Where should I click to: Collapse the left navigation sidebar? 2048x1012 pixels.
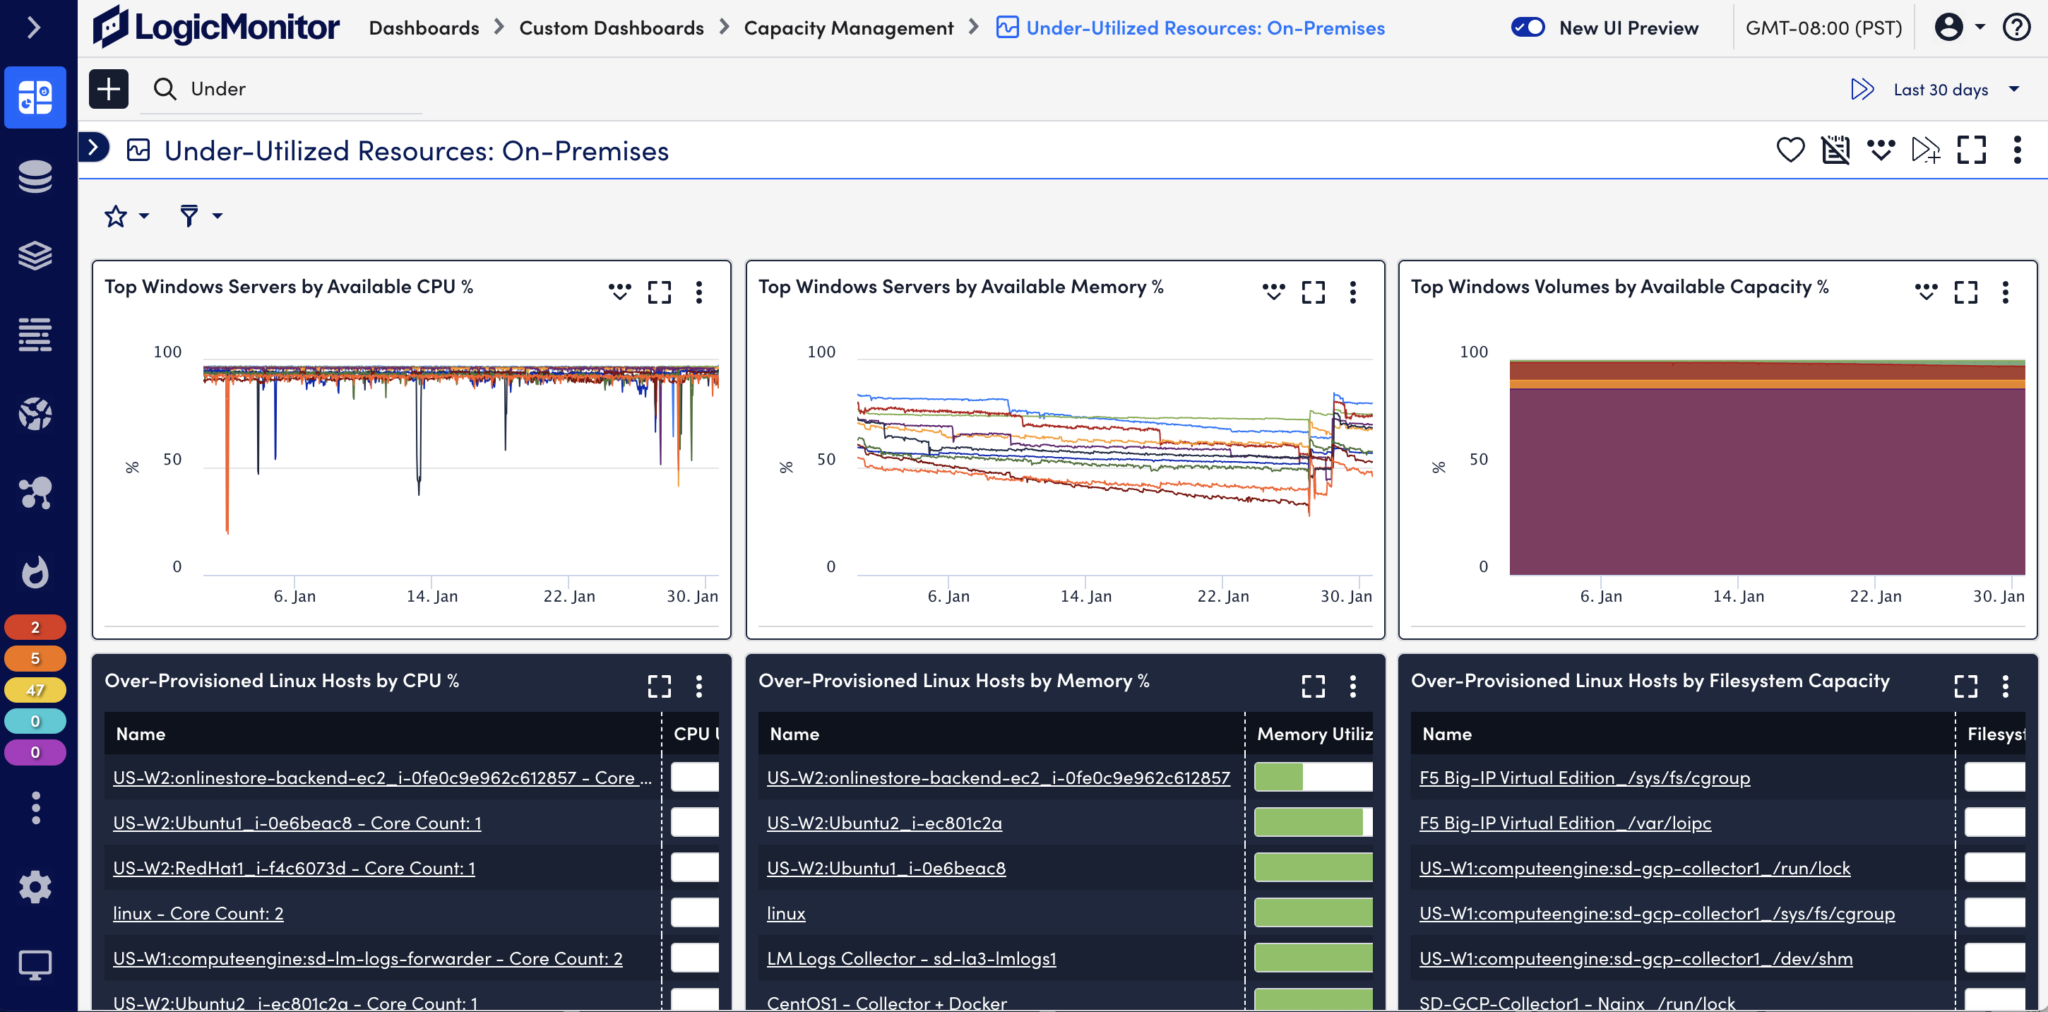(x=36, y=27)
